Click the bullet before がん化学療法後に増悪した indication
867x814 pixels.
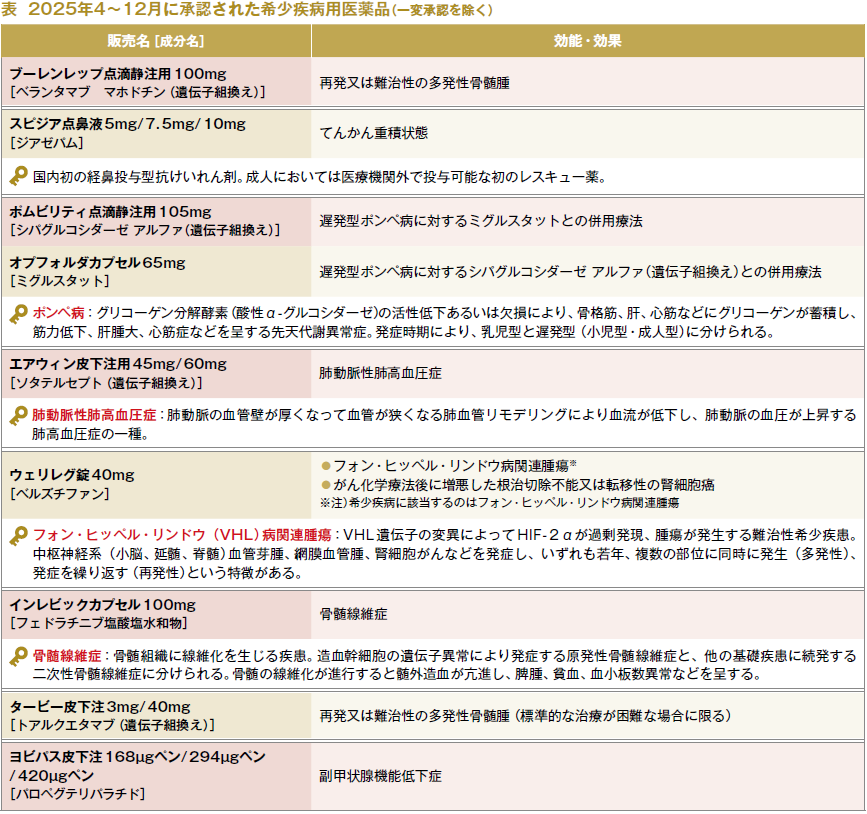(325, 484)
